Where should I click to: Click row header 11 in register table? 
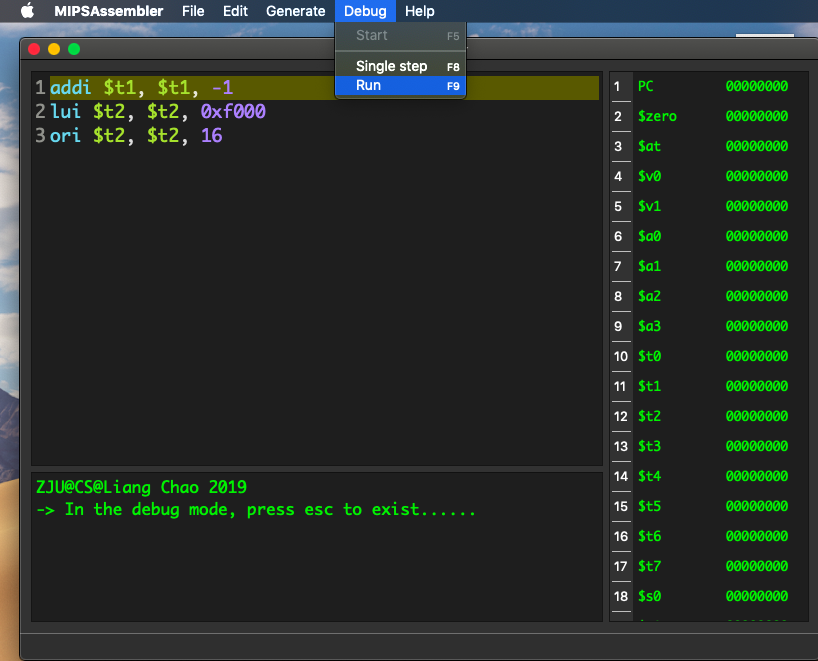click(x=621, y=386)
